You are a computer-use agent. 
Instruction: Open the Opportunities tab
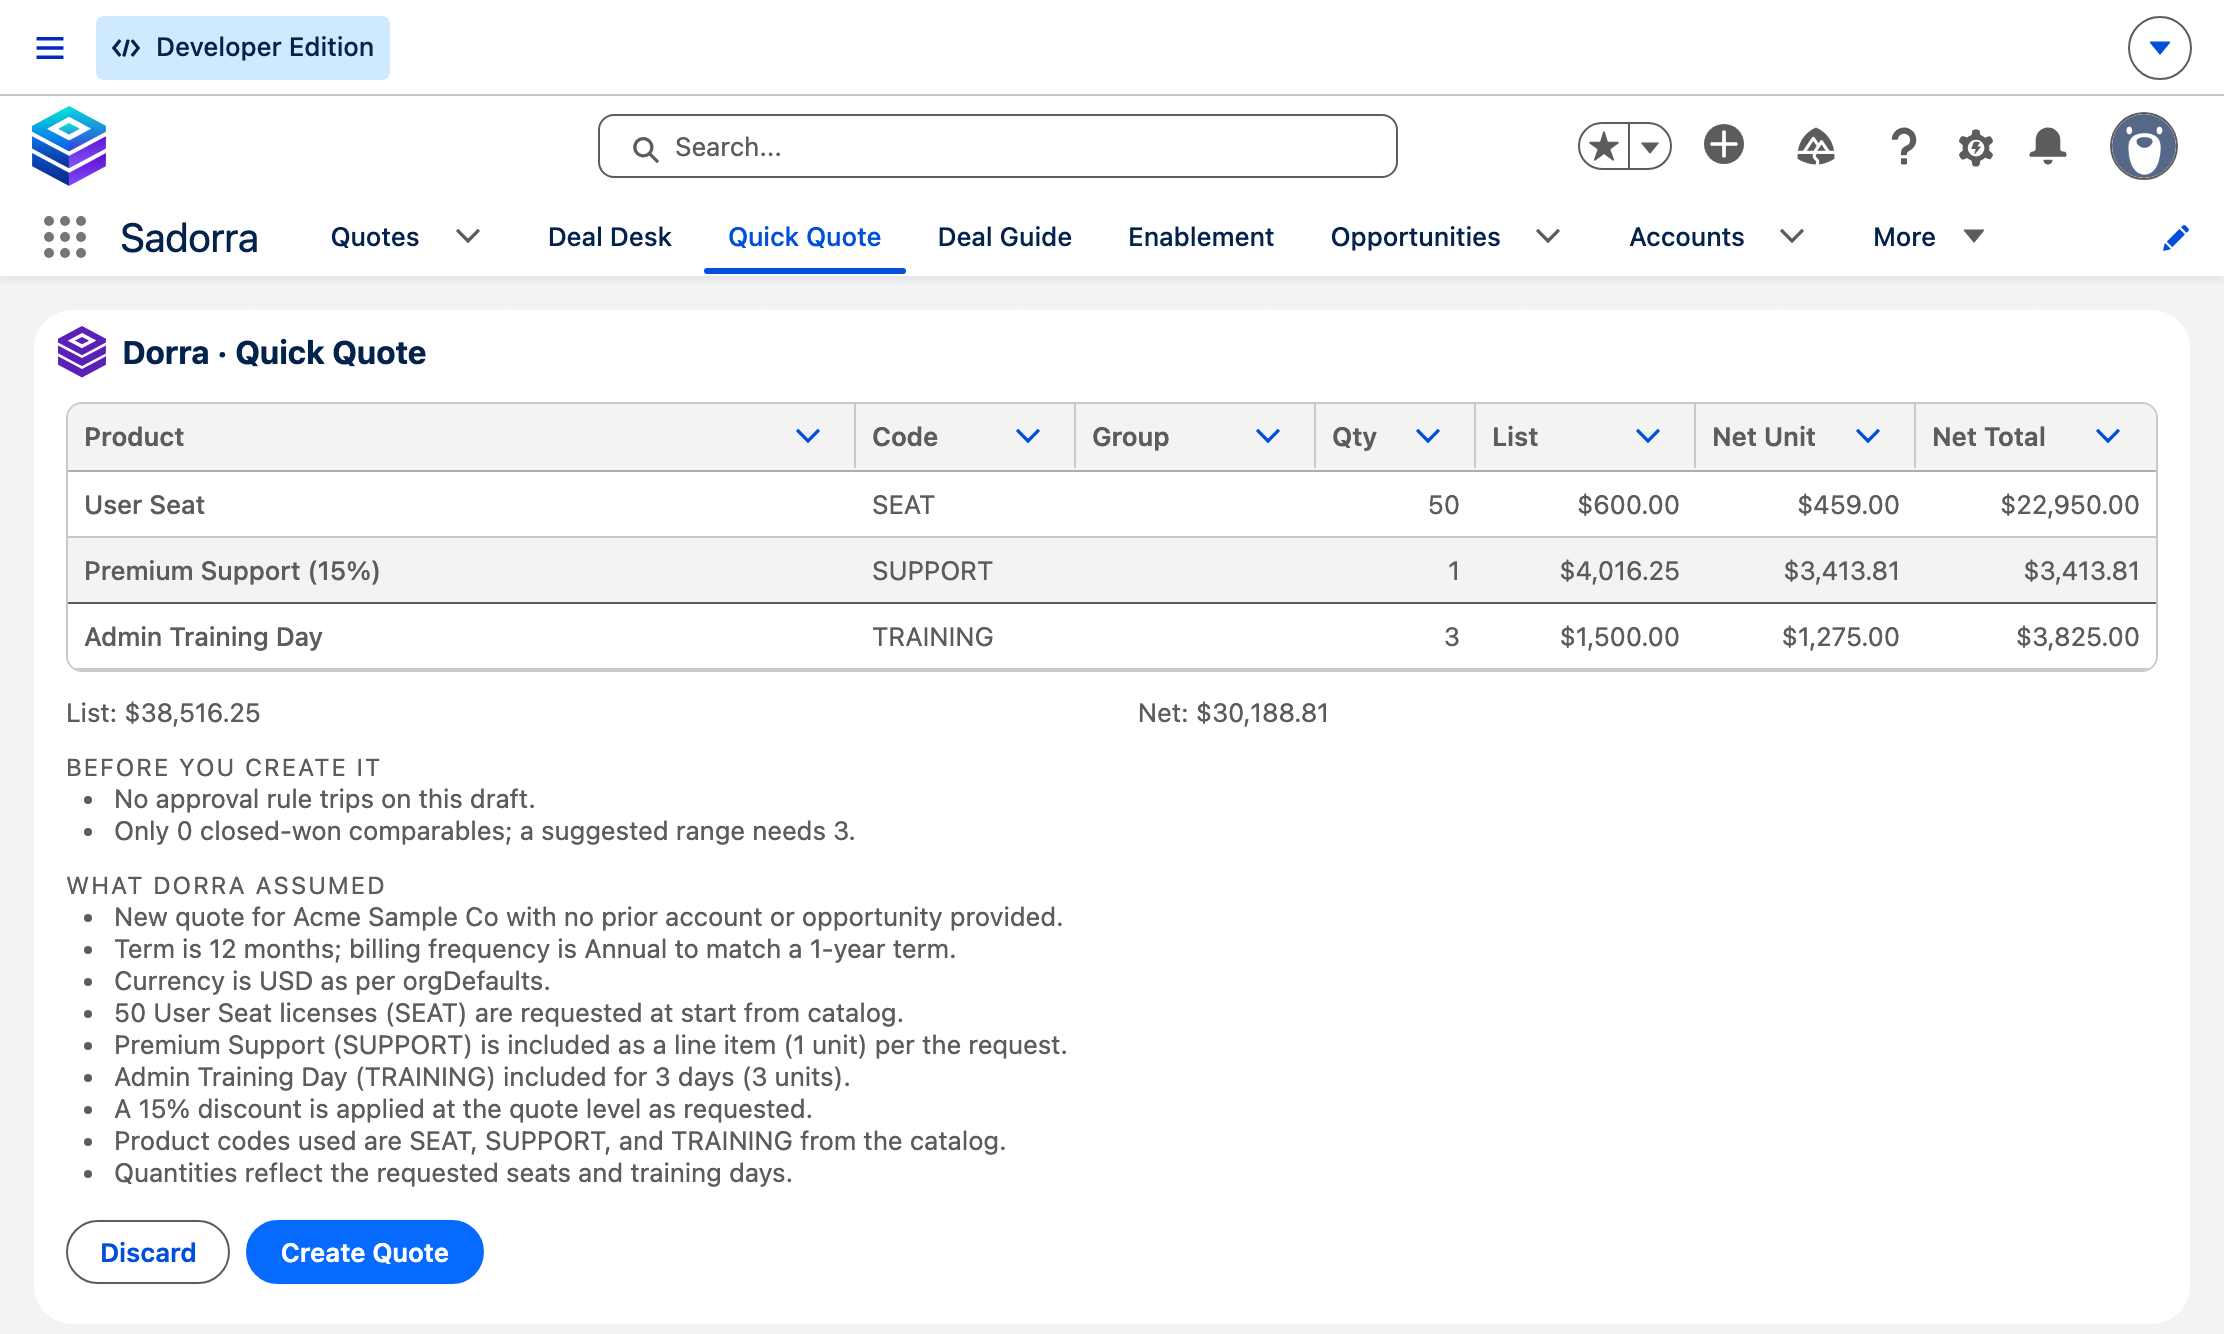1415,237
